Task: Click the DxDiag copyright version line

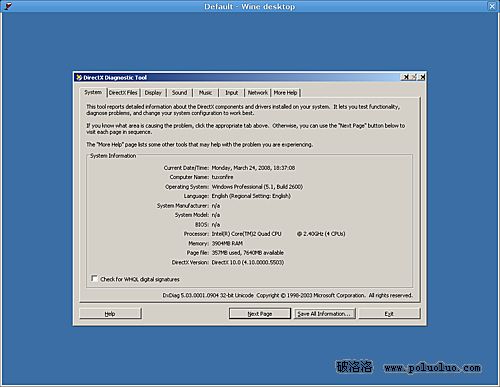Action: click(x=287, y=295)
